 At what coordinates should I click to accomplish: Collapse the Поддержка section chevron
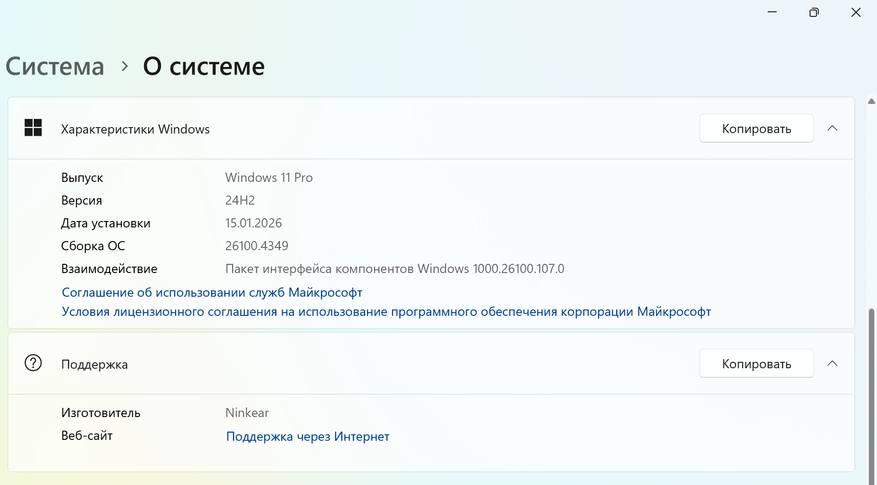coord(832,364)
